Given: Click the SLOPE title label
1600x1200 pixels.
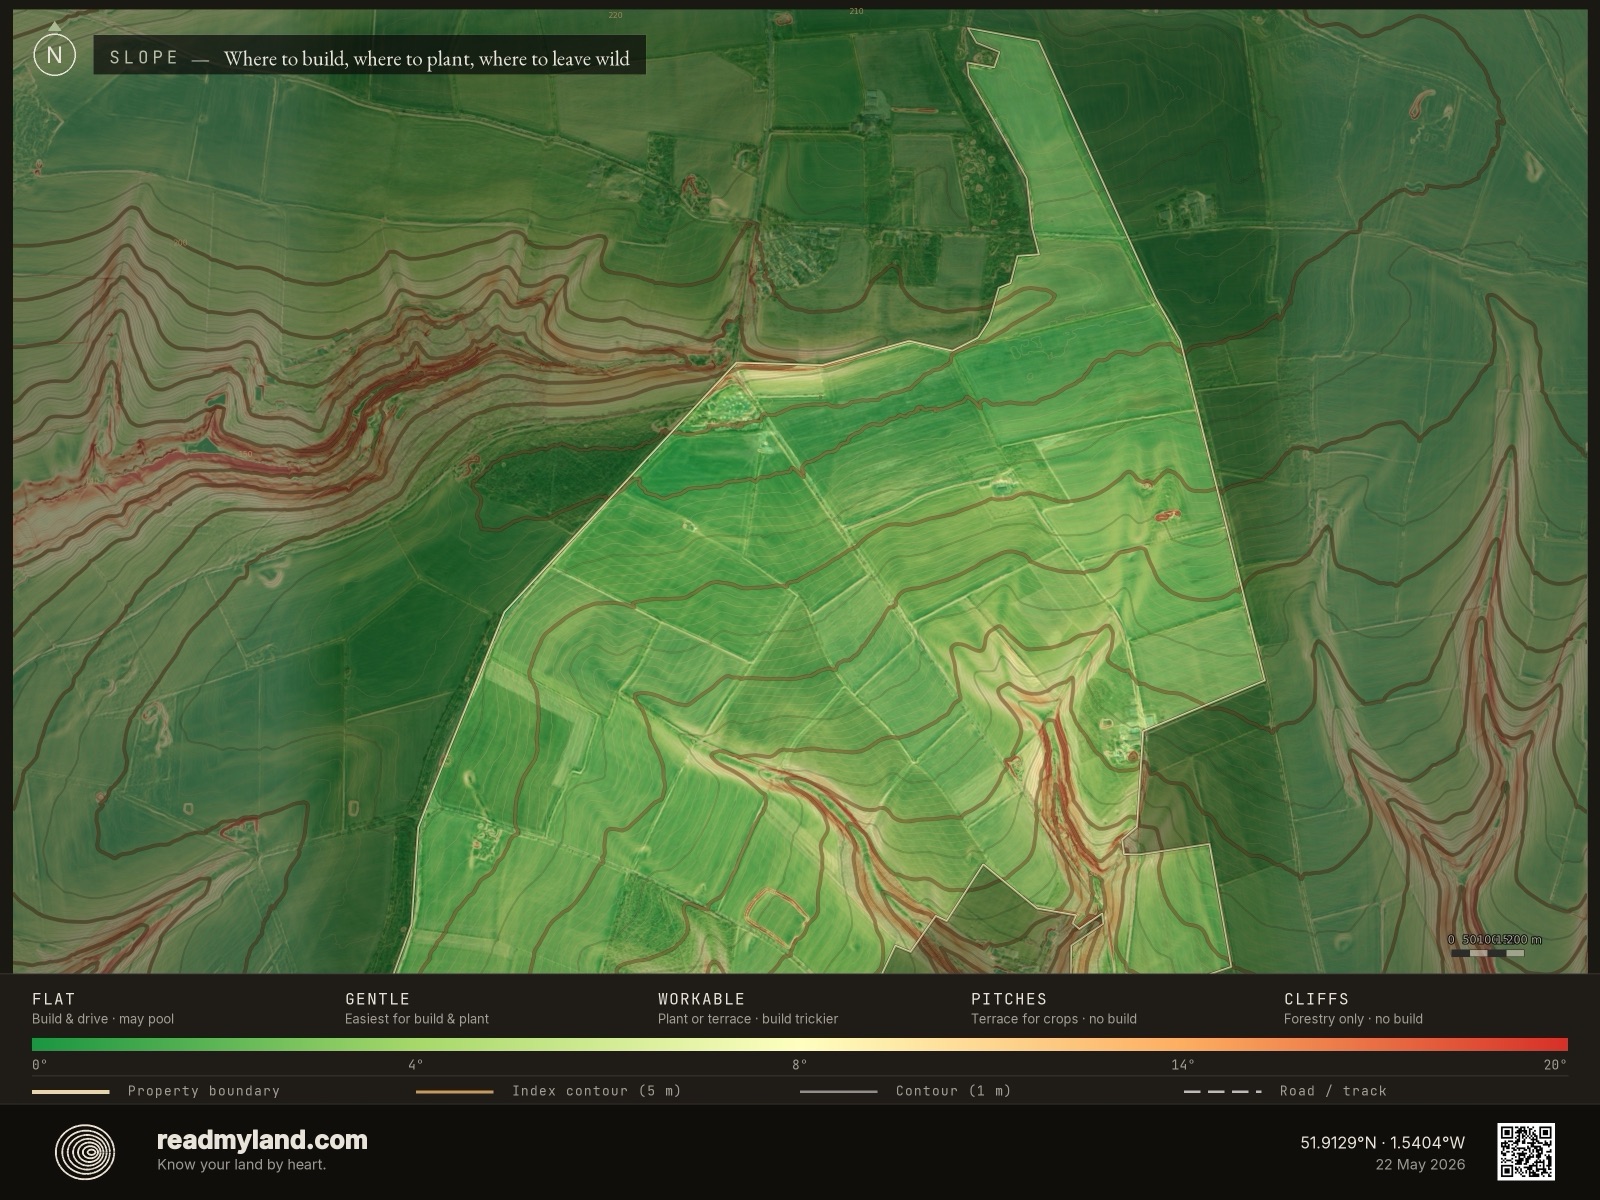Looking at the screenshot, I should point(144,58).
